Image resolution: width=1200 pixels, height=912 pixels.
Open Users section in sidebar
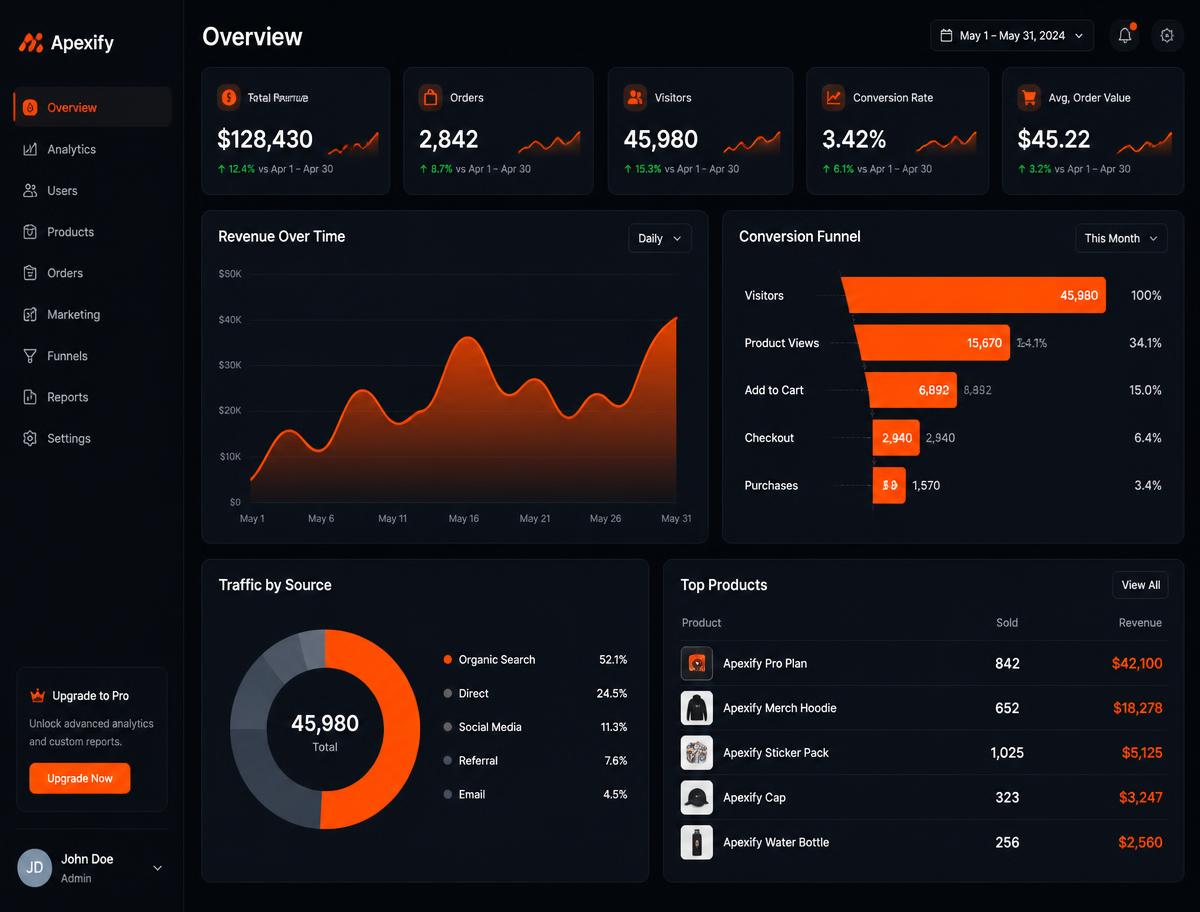[92, 190]
